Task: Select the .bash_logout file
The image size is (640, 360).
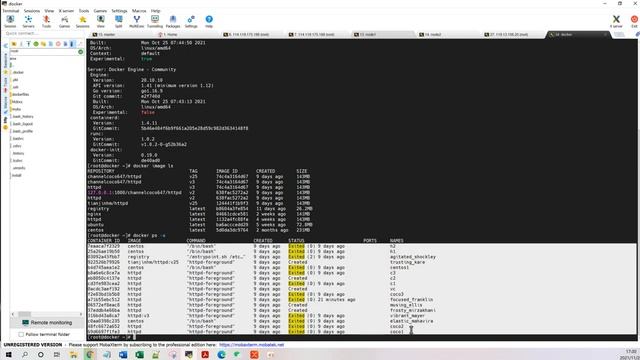Action: pos(22,124)
